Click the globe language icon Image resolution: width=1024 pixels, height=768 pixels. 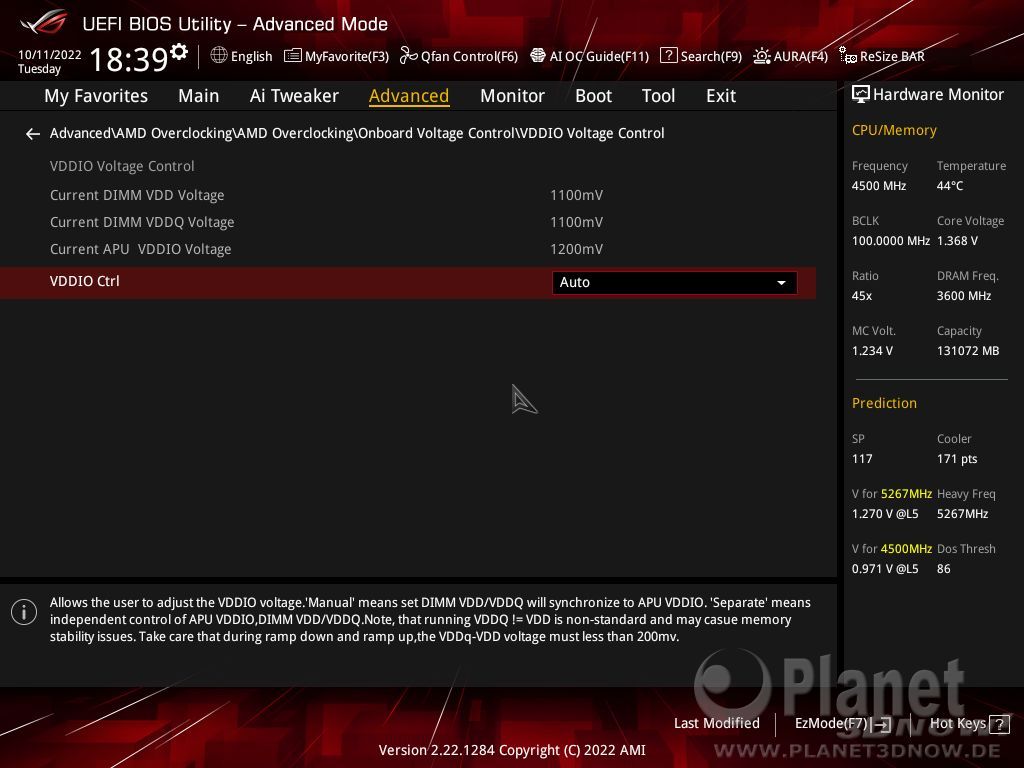(219, 56)
